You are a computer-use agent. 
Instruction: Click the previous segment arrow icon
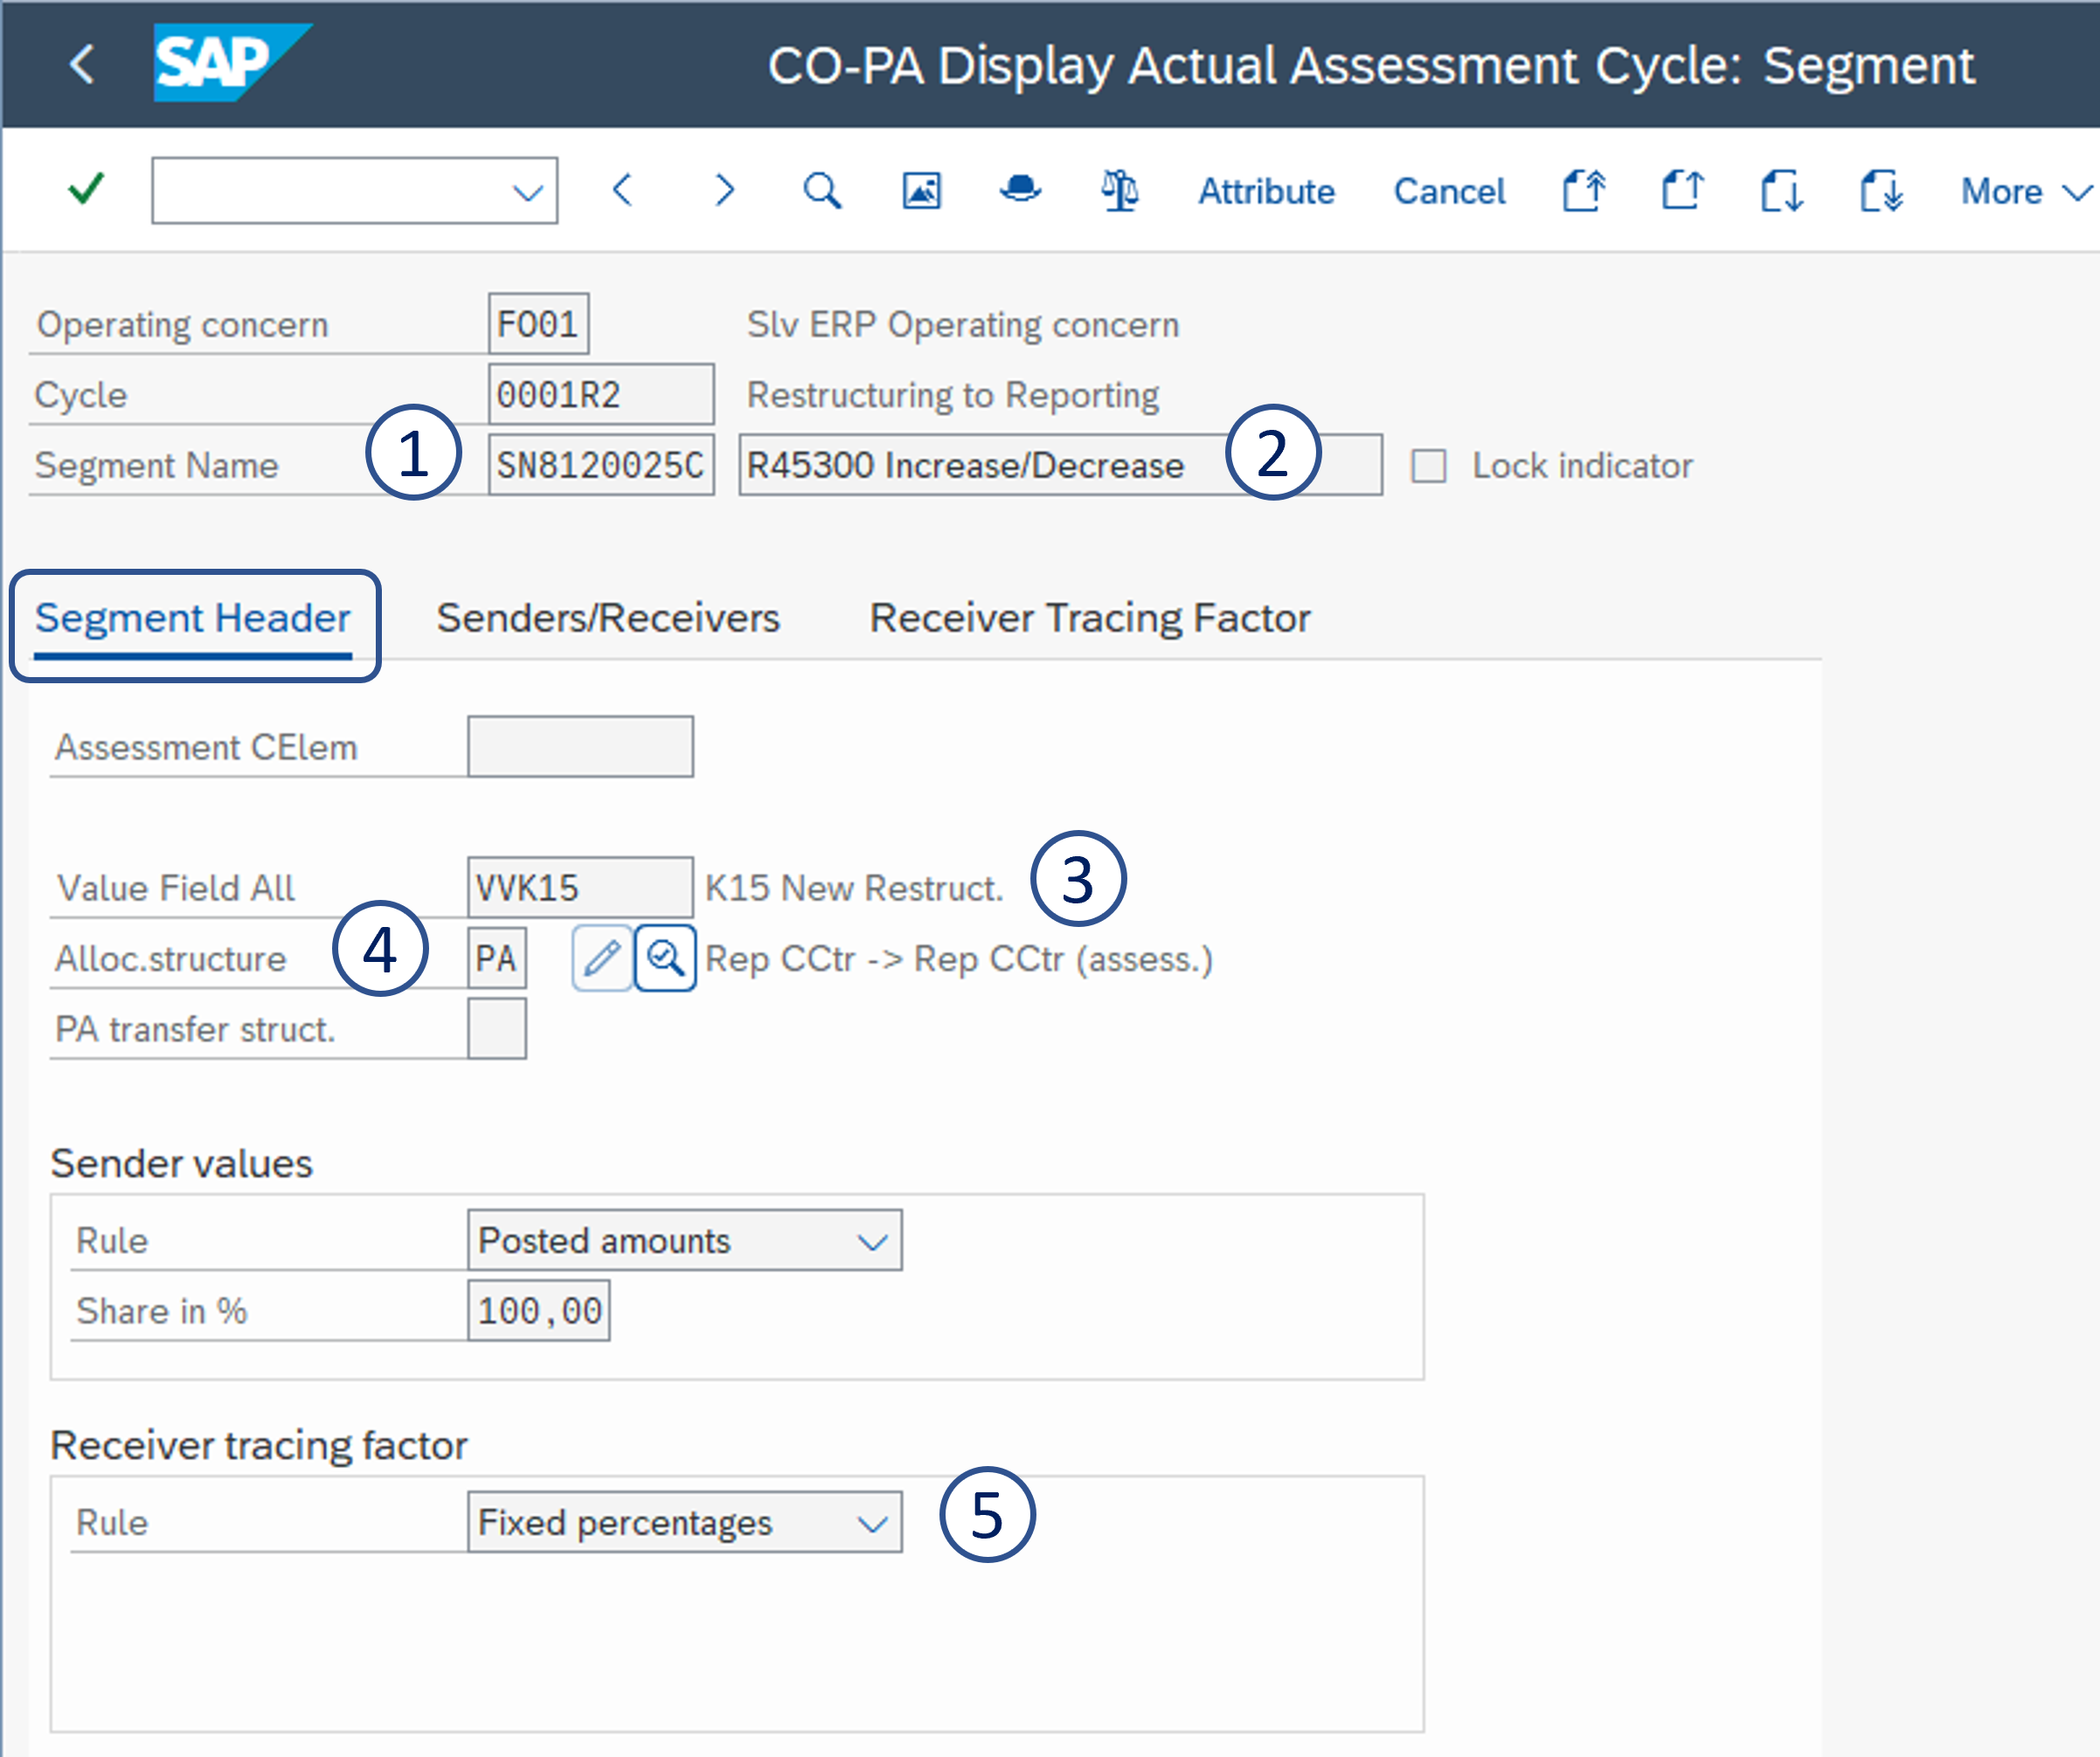(x=622, y=190)
